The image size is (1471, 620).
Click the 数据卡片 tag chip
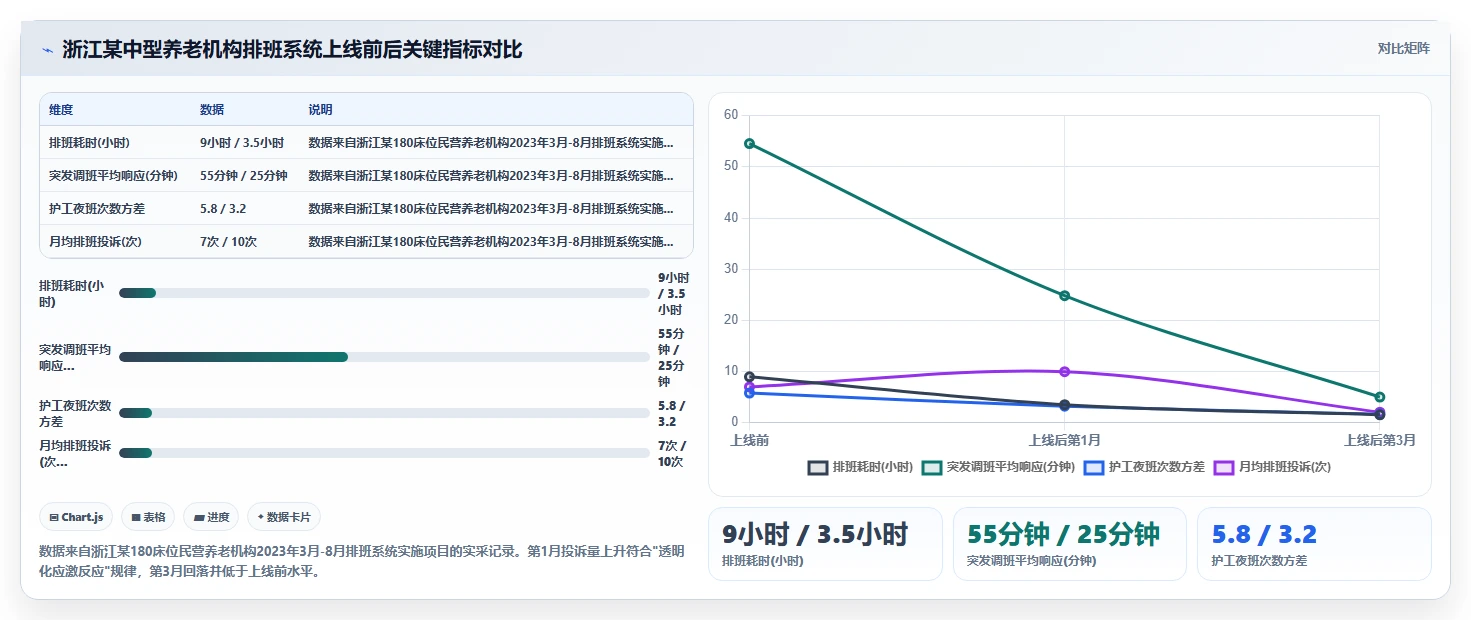click(x=284, y=517)
